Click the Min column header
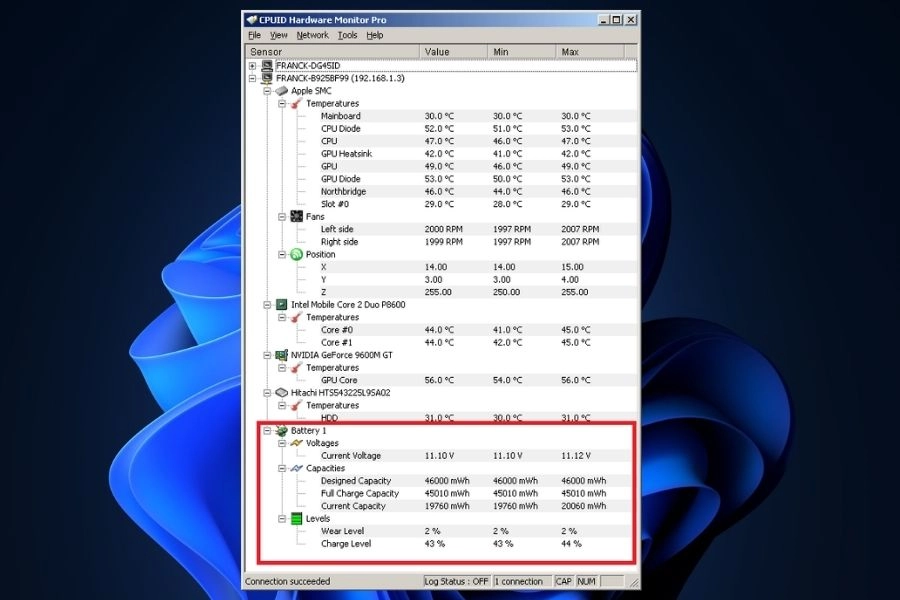 click(x=522, y=52)
